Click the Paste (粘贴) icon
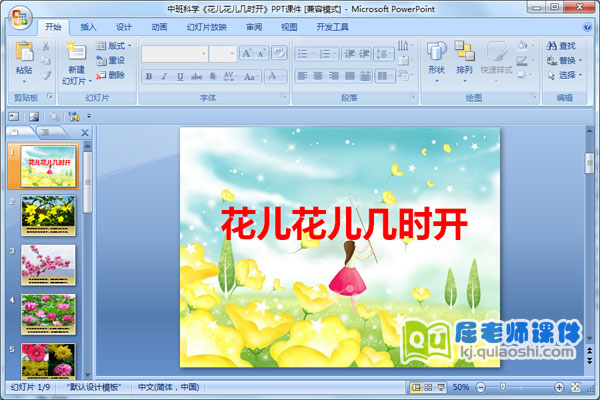 point(24,52)
